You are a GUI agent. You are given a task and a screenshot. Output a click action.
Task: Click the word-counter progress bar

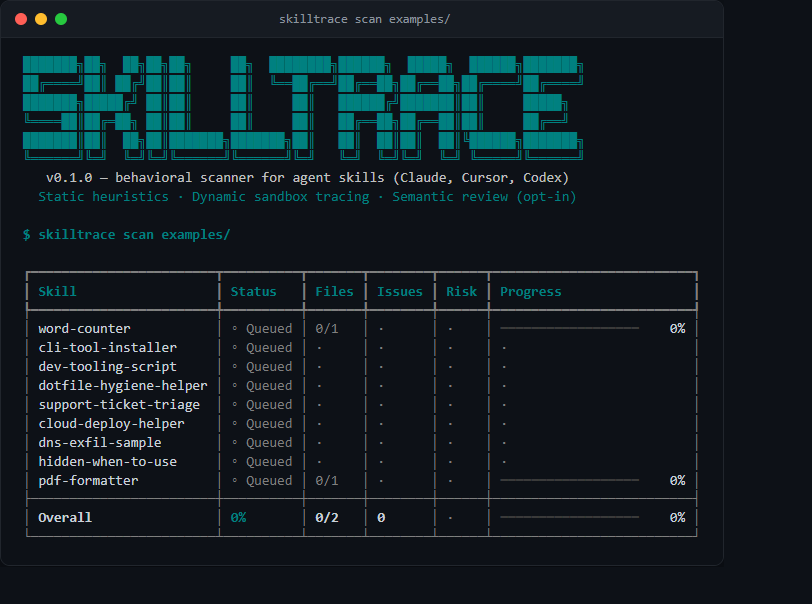click(x=569, y=328)
